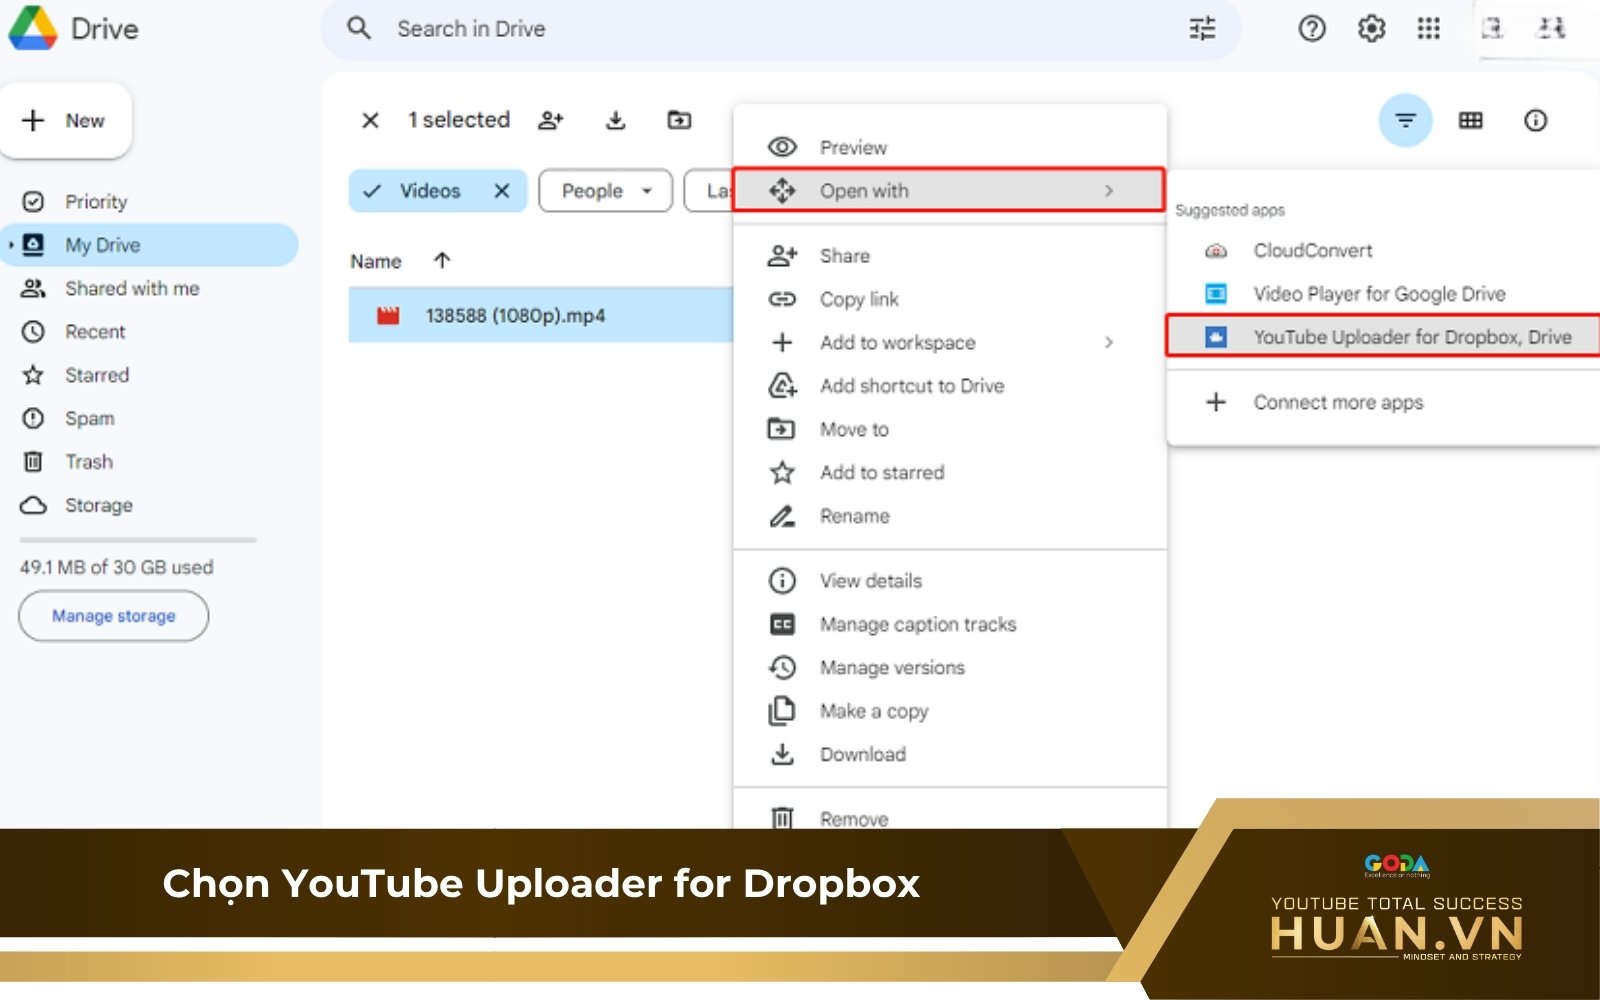Open with YouTube Uploader for Dropbox, Drive
The height and width of the screenshot is (1000, 1600).
coord(1383,337)
